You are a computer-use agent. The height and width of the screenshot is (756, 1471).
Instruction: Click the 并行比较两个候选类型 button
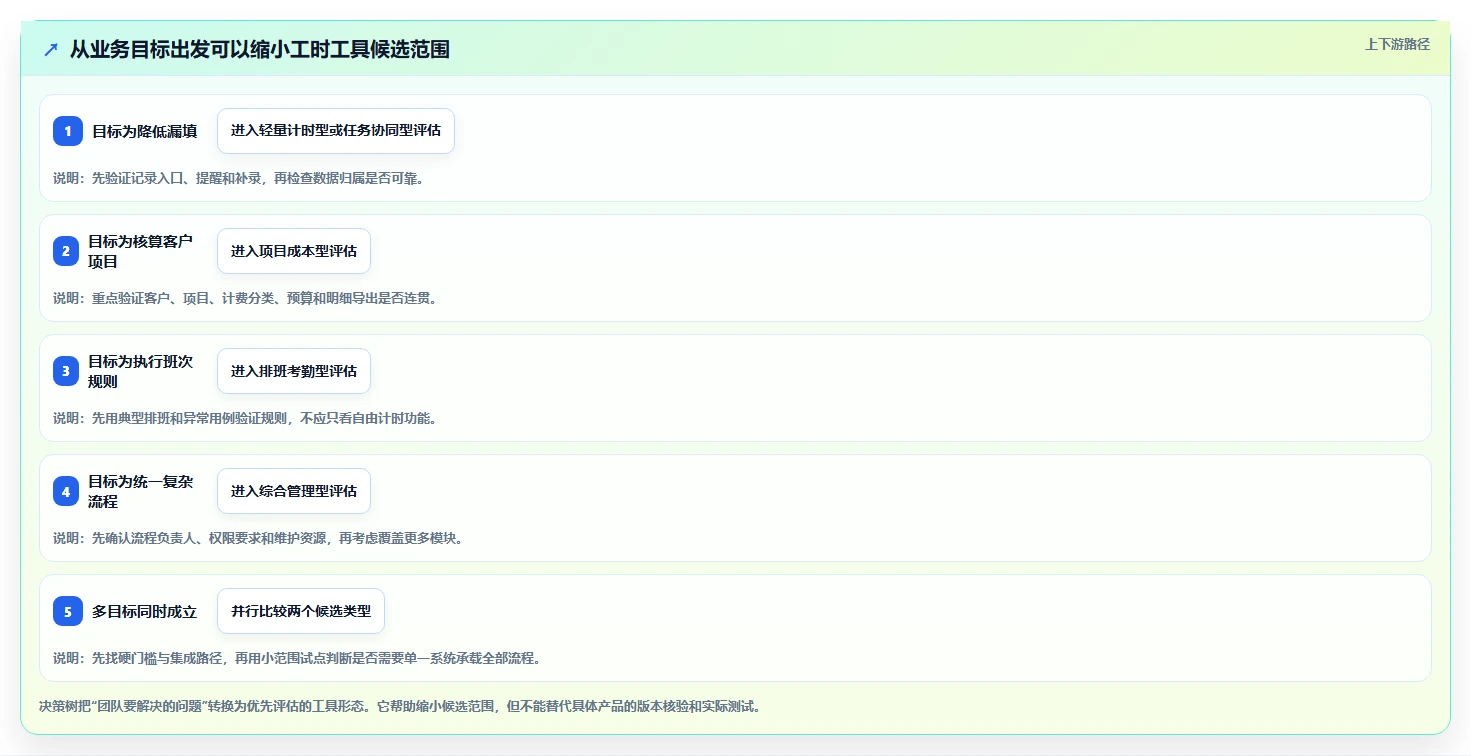click(x=301, y=611)
